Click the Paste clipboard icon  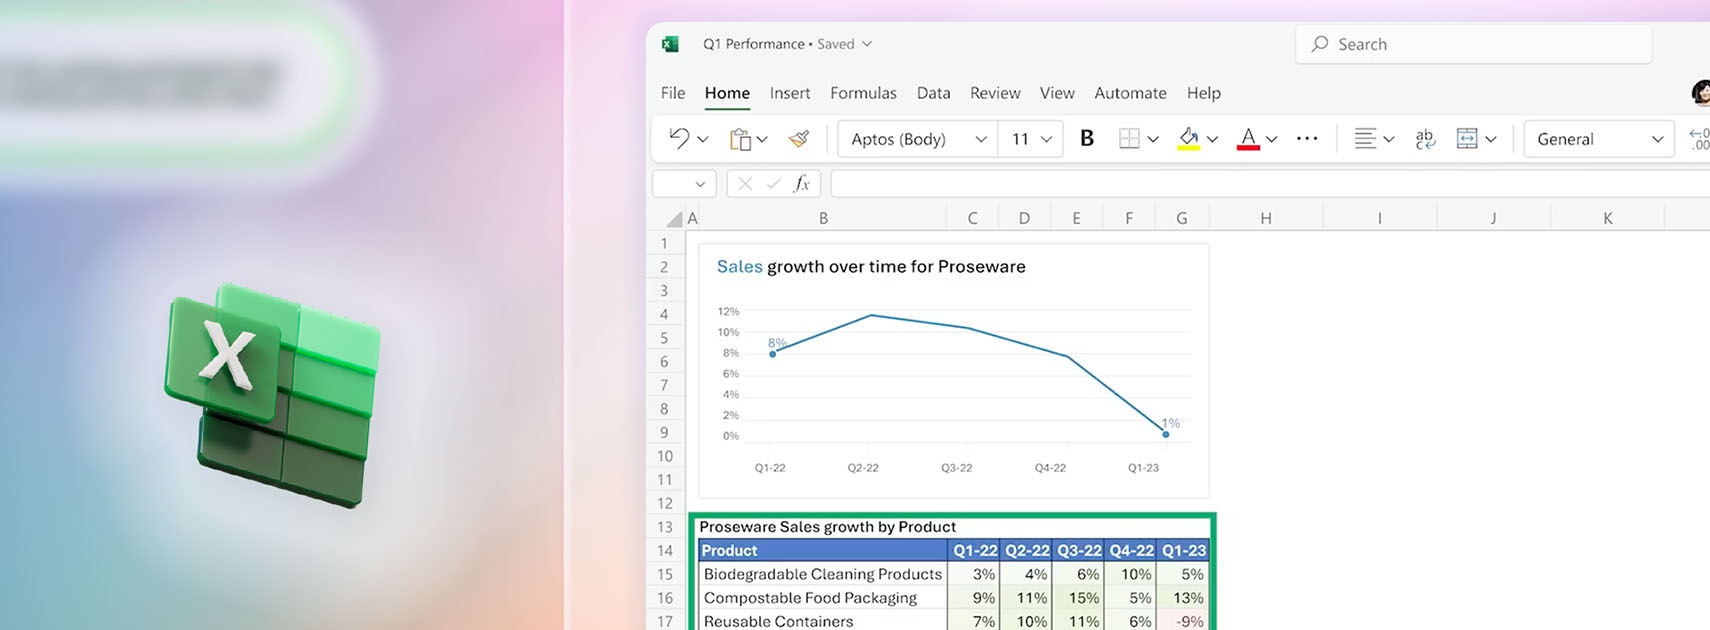pyautogui.click(x=740, y=139)
